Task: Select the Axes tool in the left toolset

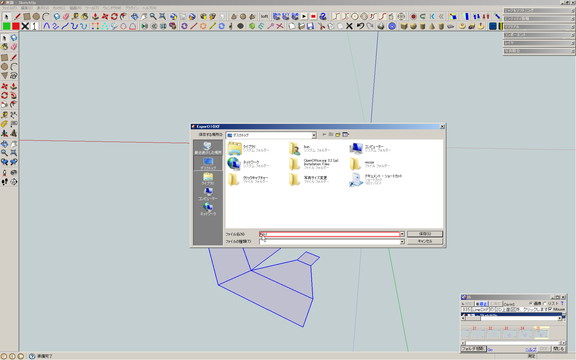Action: click(4, 133)
